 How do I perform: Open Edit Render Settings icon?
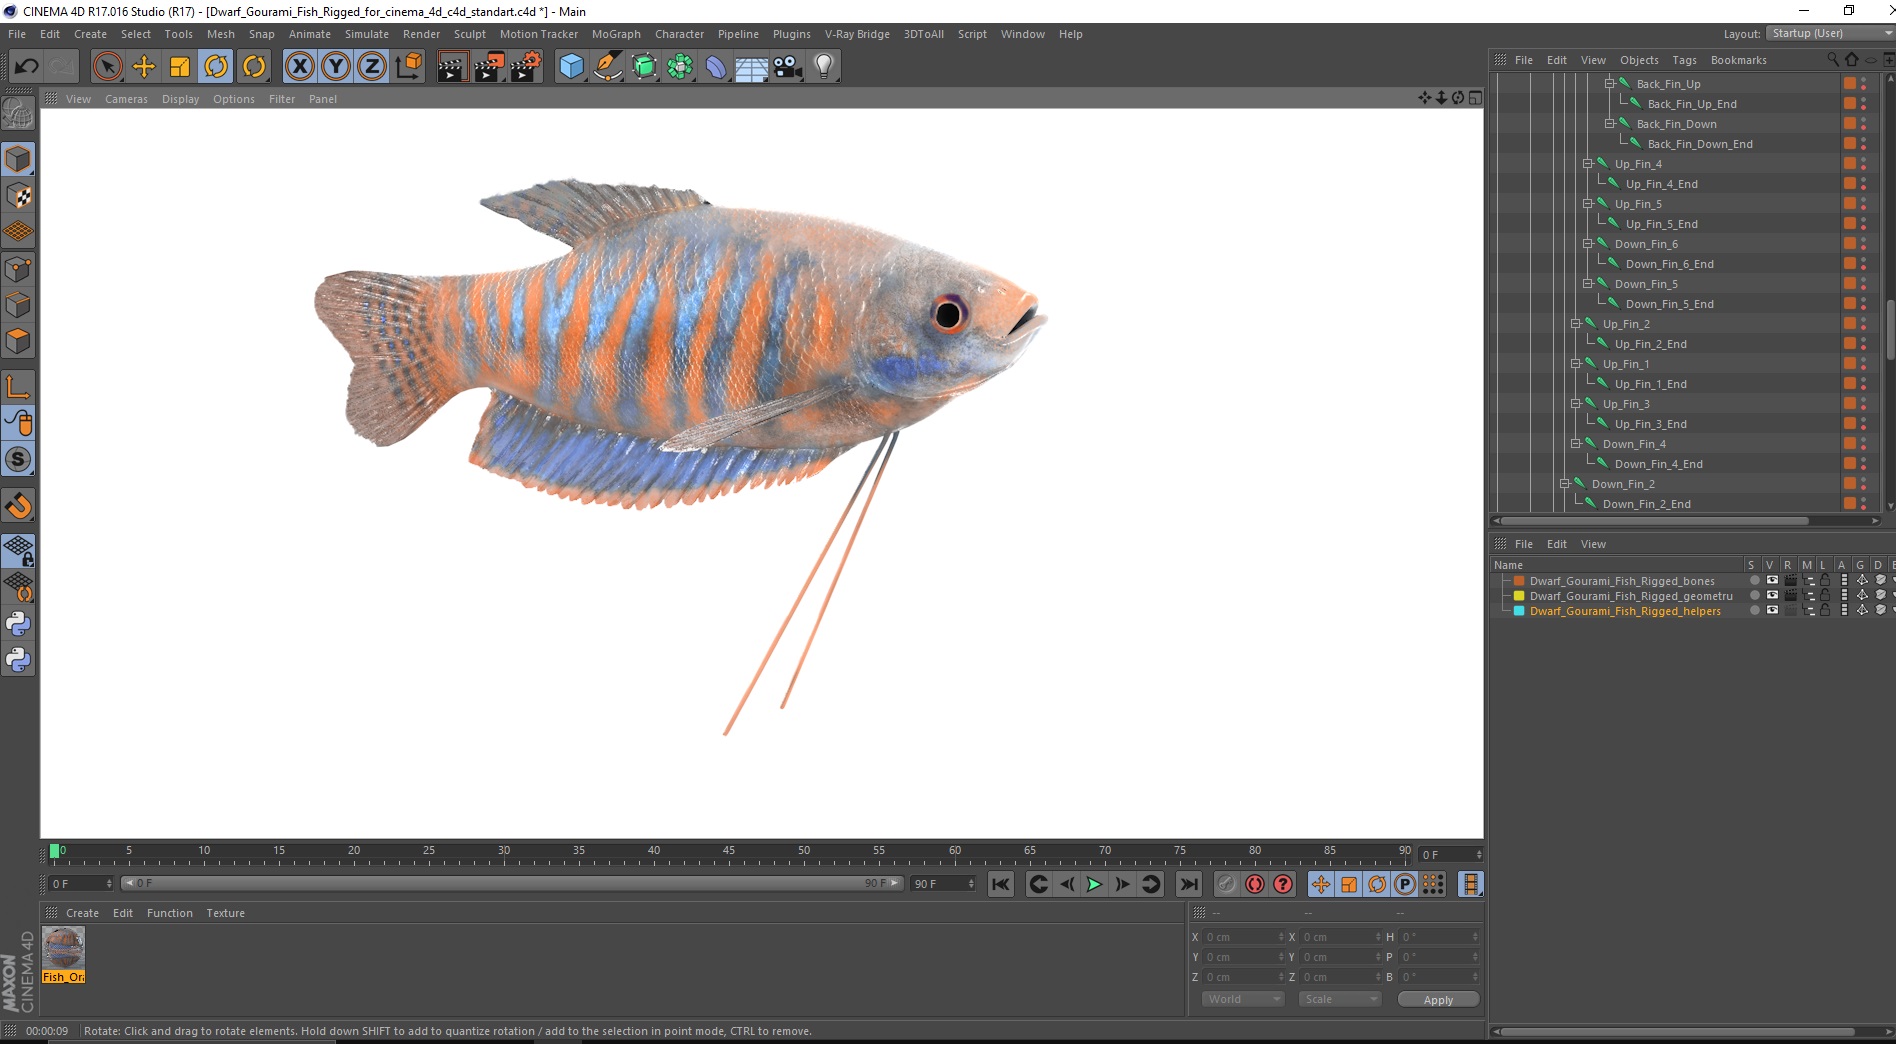(526, 67)
